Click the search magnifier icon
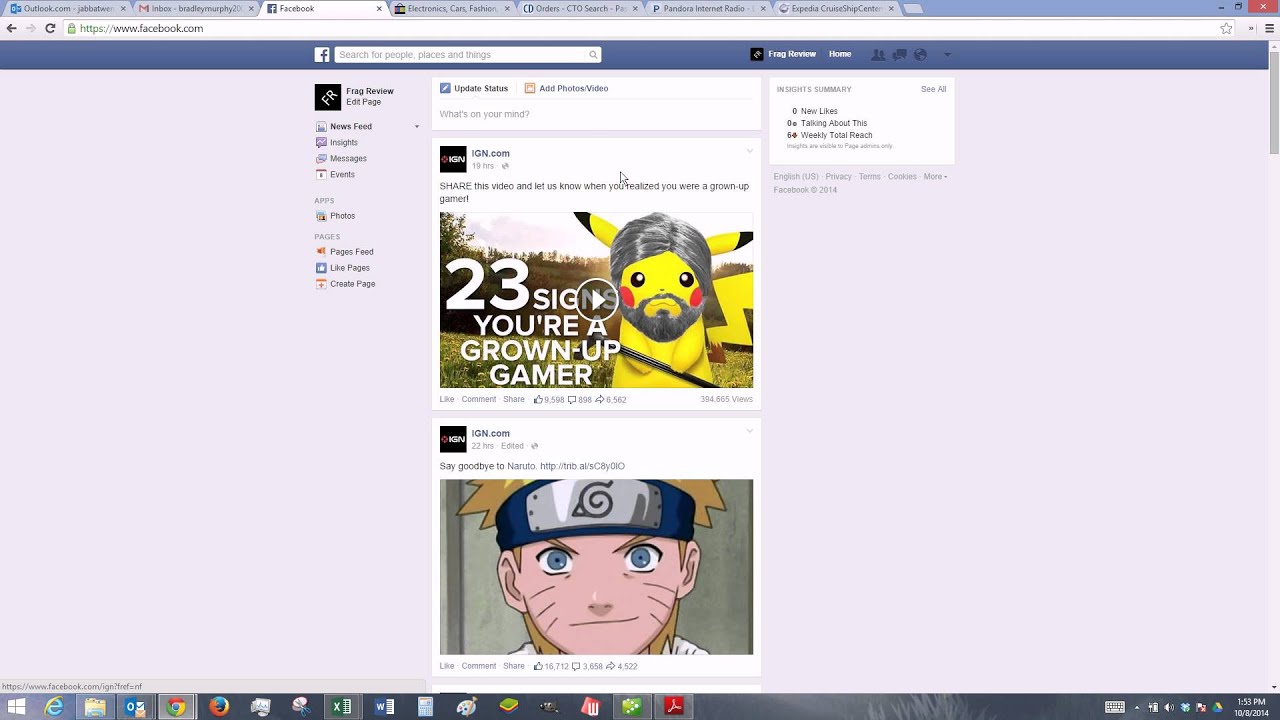The height and width of the screenshot is (720, 1280). (x=593, y=55)
